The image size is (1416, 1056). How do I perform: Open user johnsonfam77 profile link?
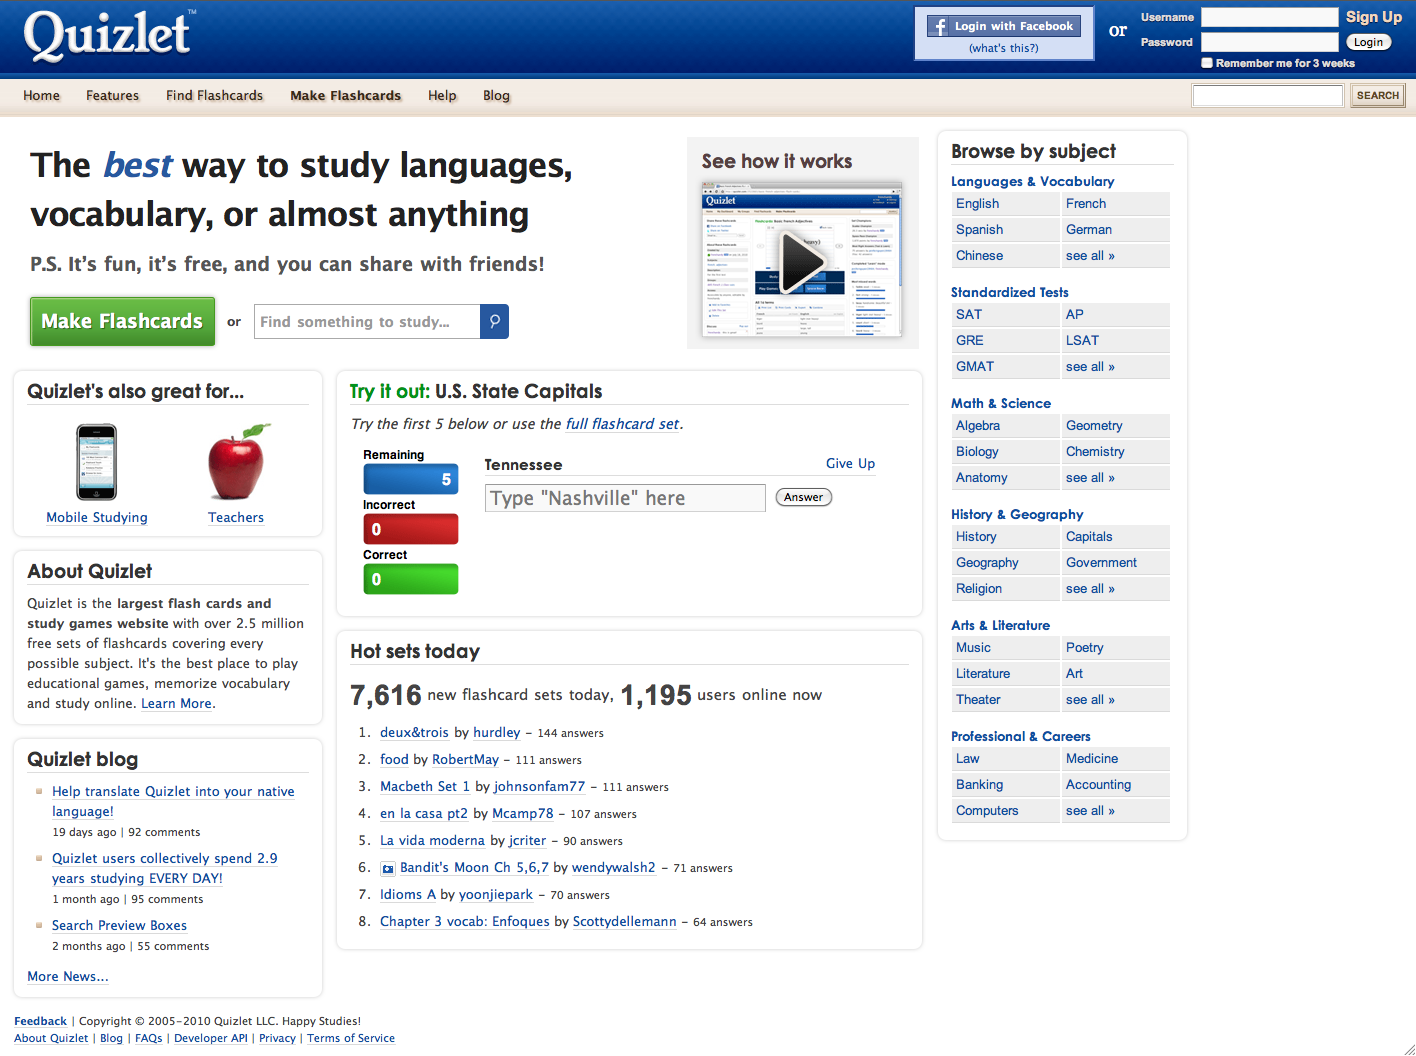[x=540, y=786]
